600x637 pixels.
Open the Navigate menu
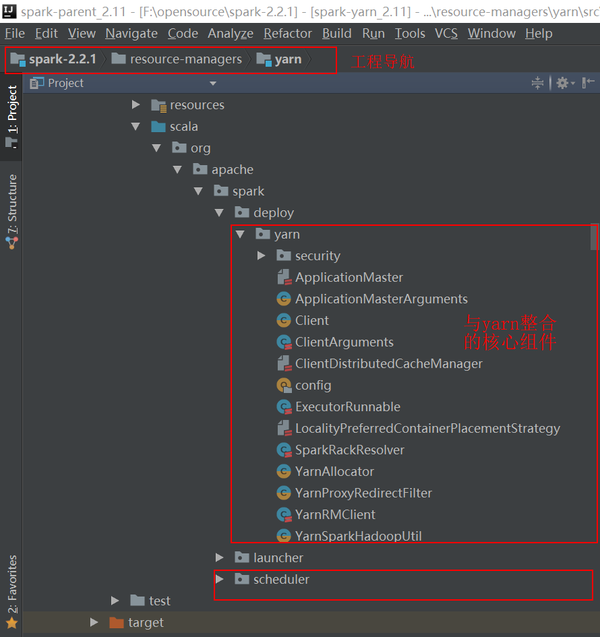click(131, 33)
